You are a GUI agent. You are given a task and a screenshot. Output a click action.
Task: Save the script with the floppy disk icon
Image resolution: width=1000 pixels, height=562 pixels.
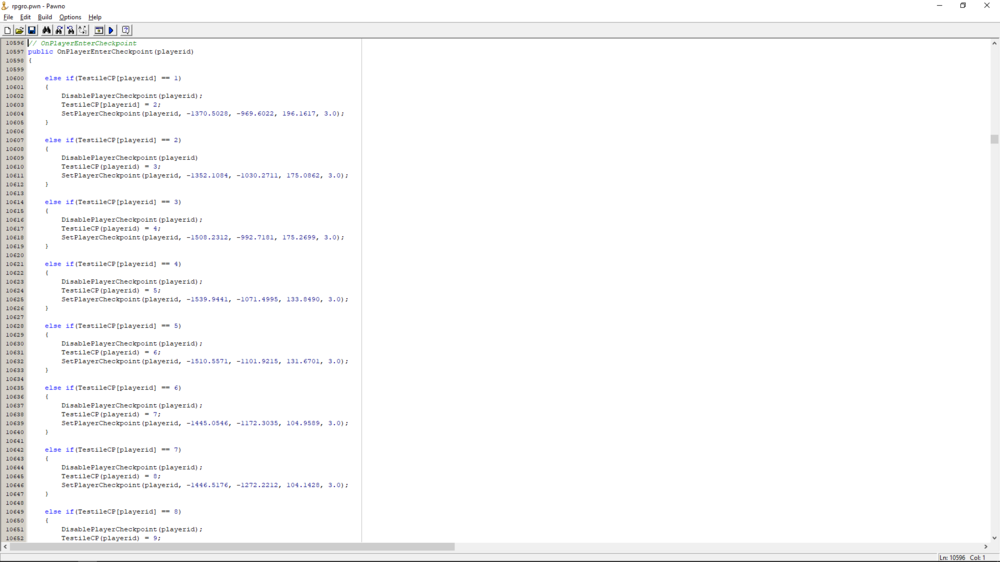(31, 30)
